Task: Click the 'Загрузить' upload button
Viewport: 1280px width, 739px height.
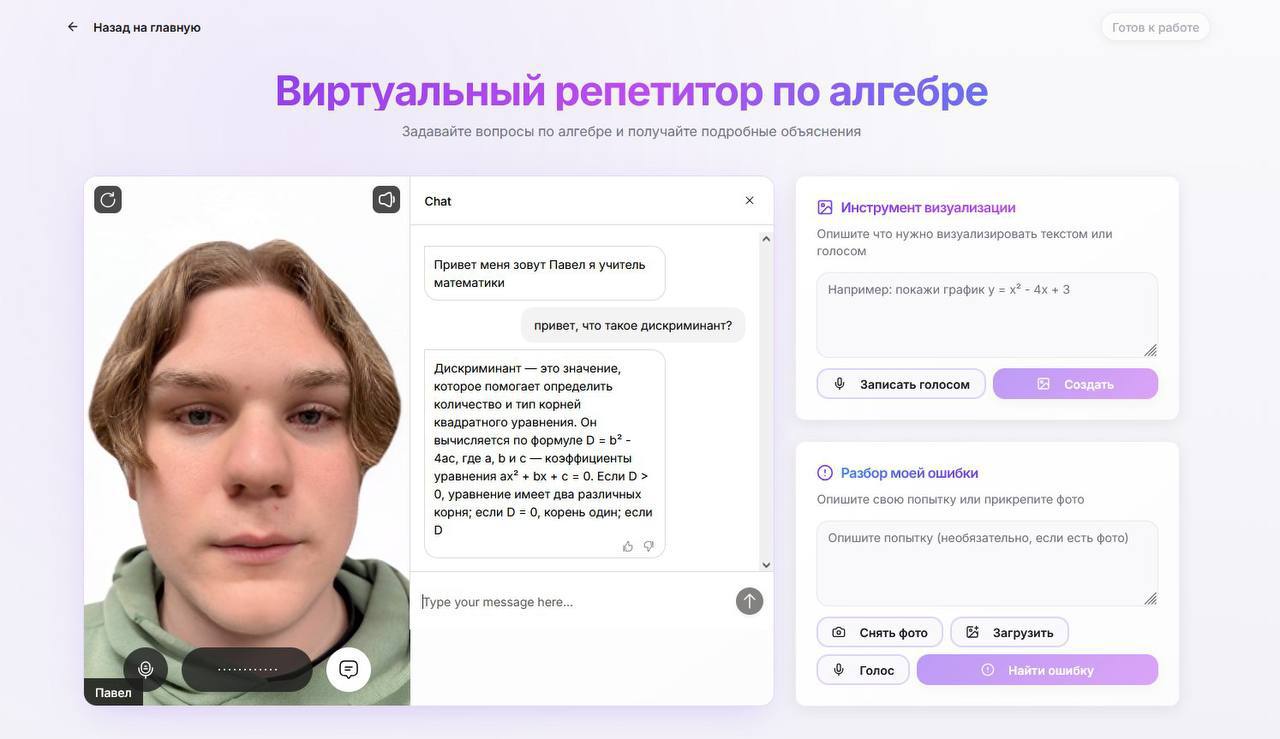Action: pos(1009,632)
